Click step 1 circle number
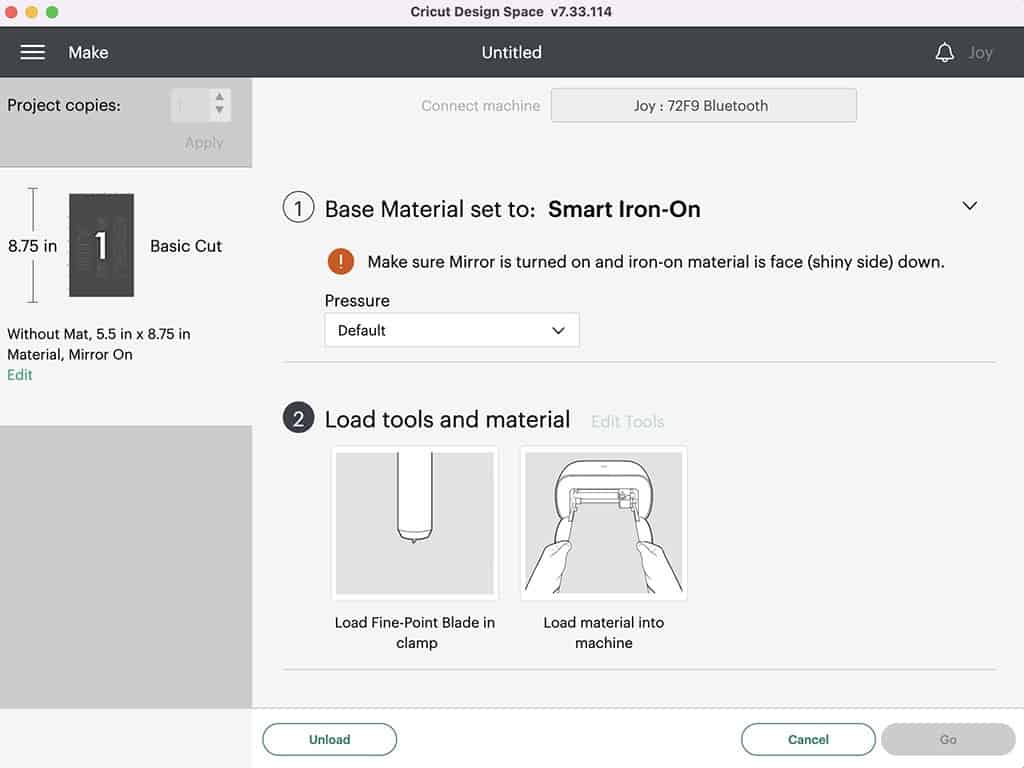1024x768 pixels. 298,208
